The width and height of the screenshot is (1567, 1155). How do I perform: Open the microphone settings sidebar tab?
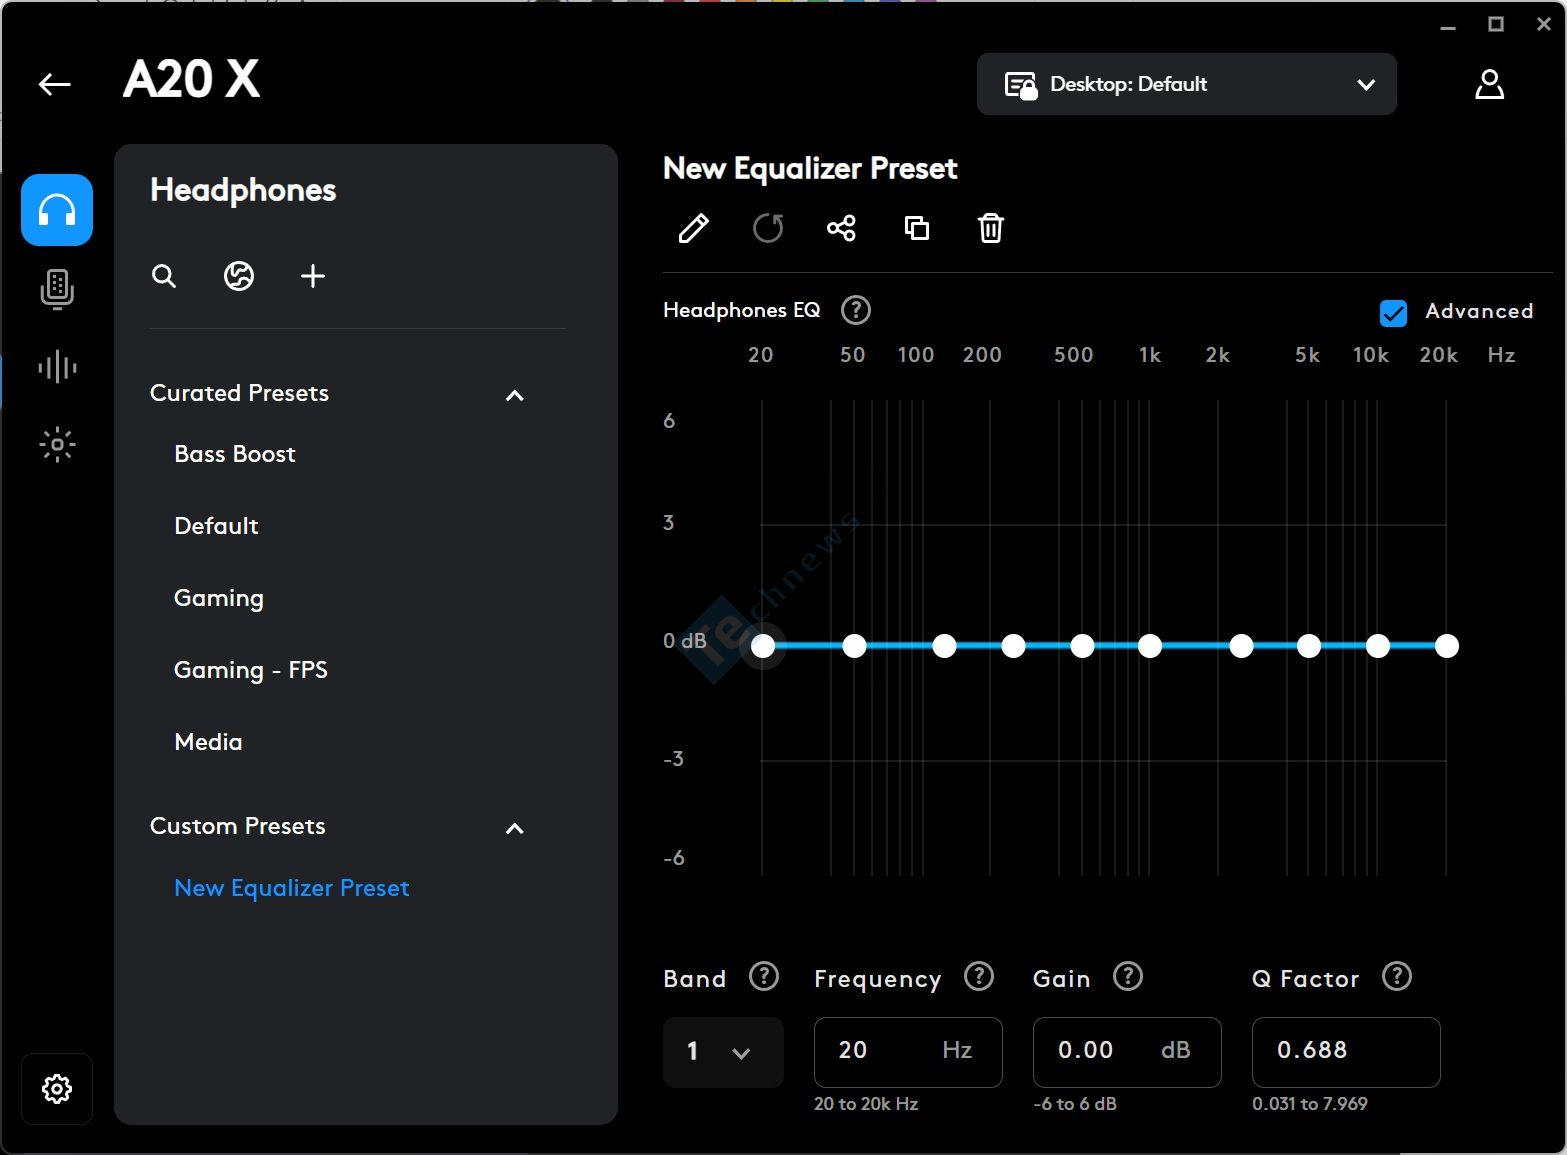point(57,289)
